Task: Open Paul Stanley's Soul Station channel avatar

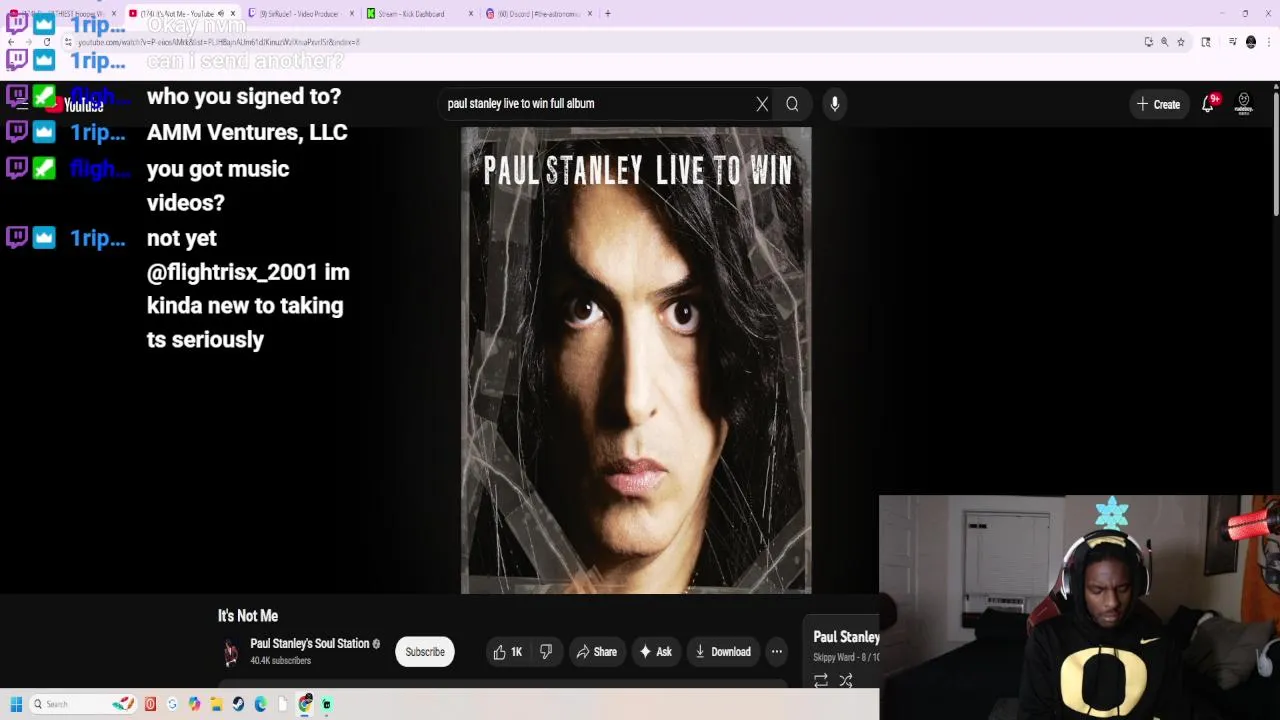Action: (x=231, y=652)
